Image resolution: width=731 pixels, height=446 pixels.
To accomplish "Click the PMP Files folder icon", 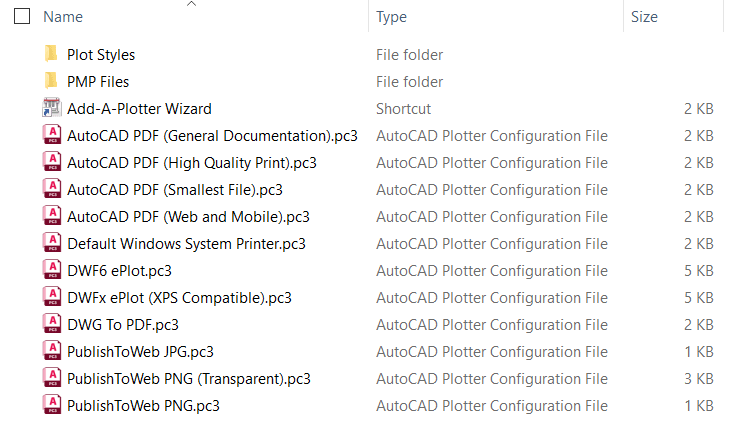I will pos(51,81).
